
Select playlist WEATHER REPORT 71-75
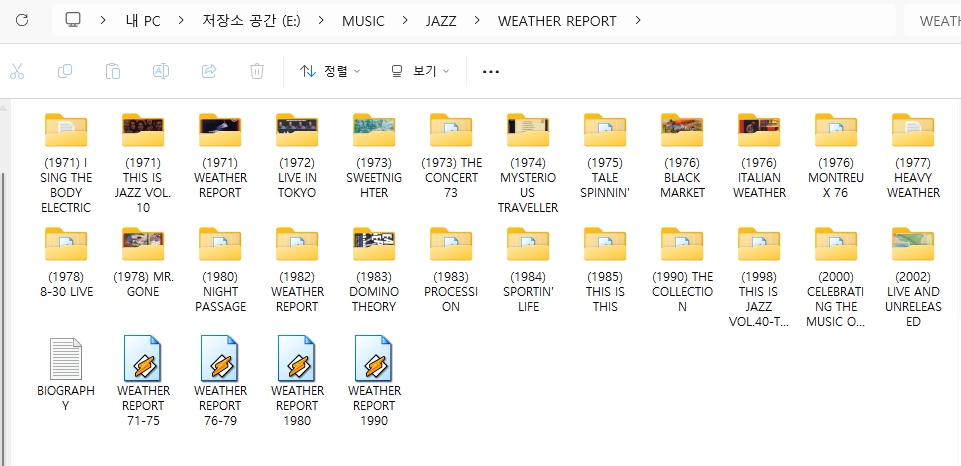click(143, 381)
